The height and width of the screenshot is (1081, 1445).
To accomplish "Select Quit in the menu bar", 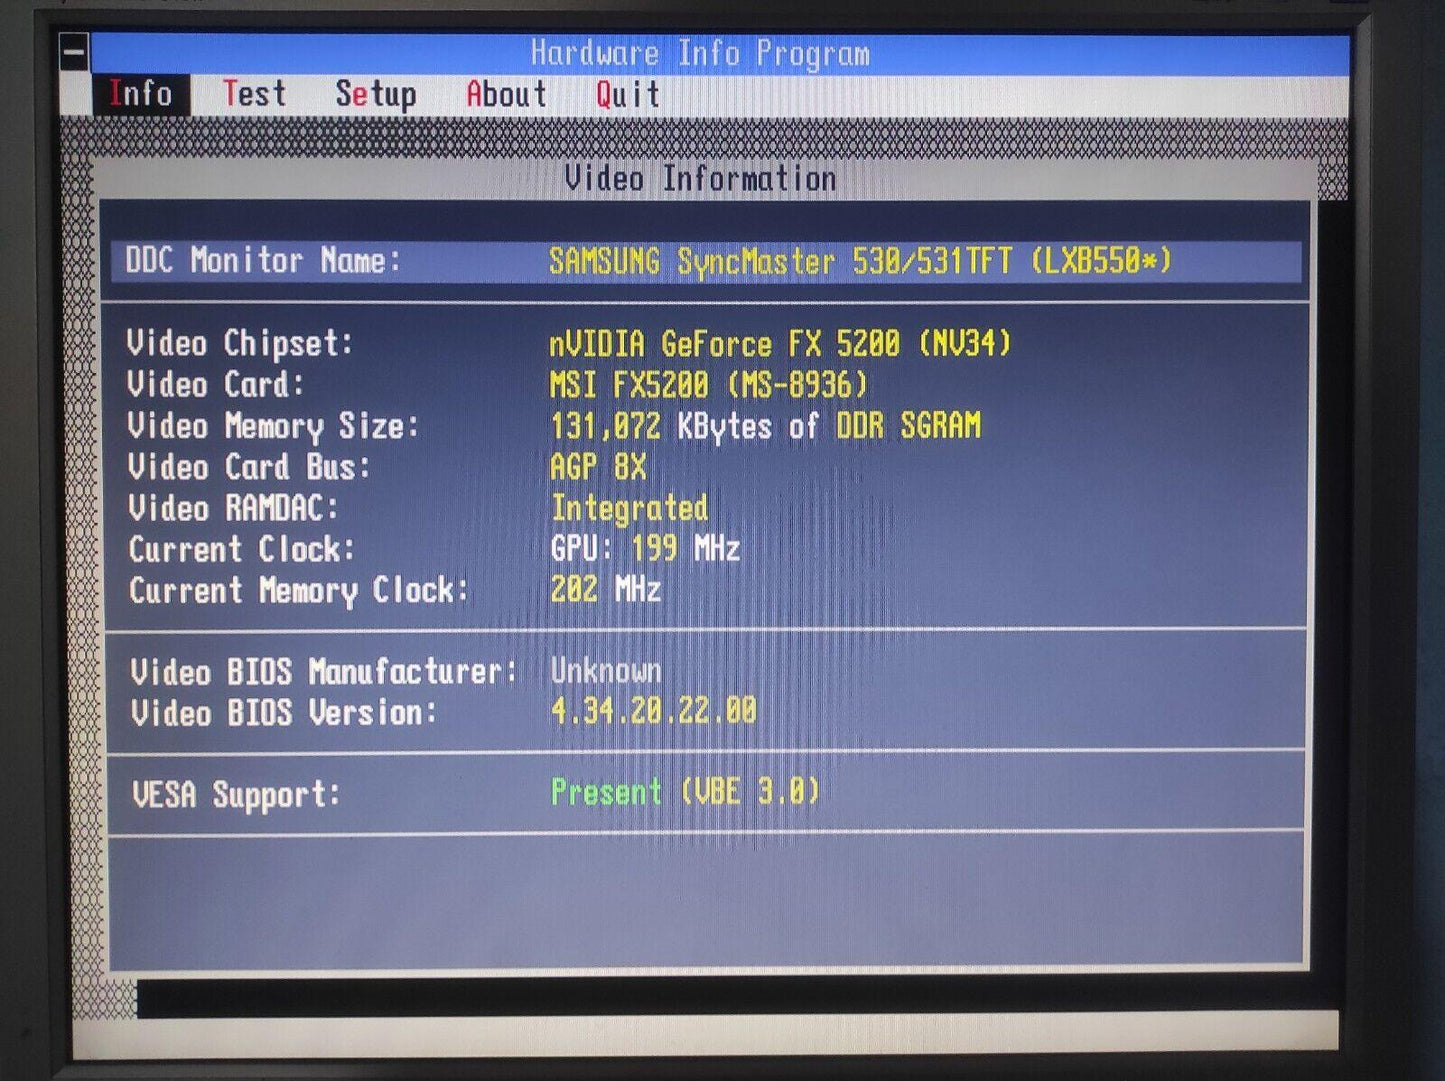I will 628,94.
